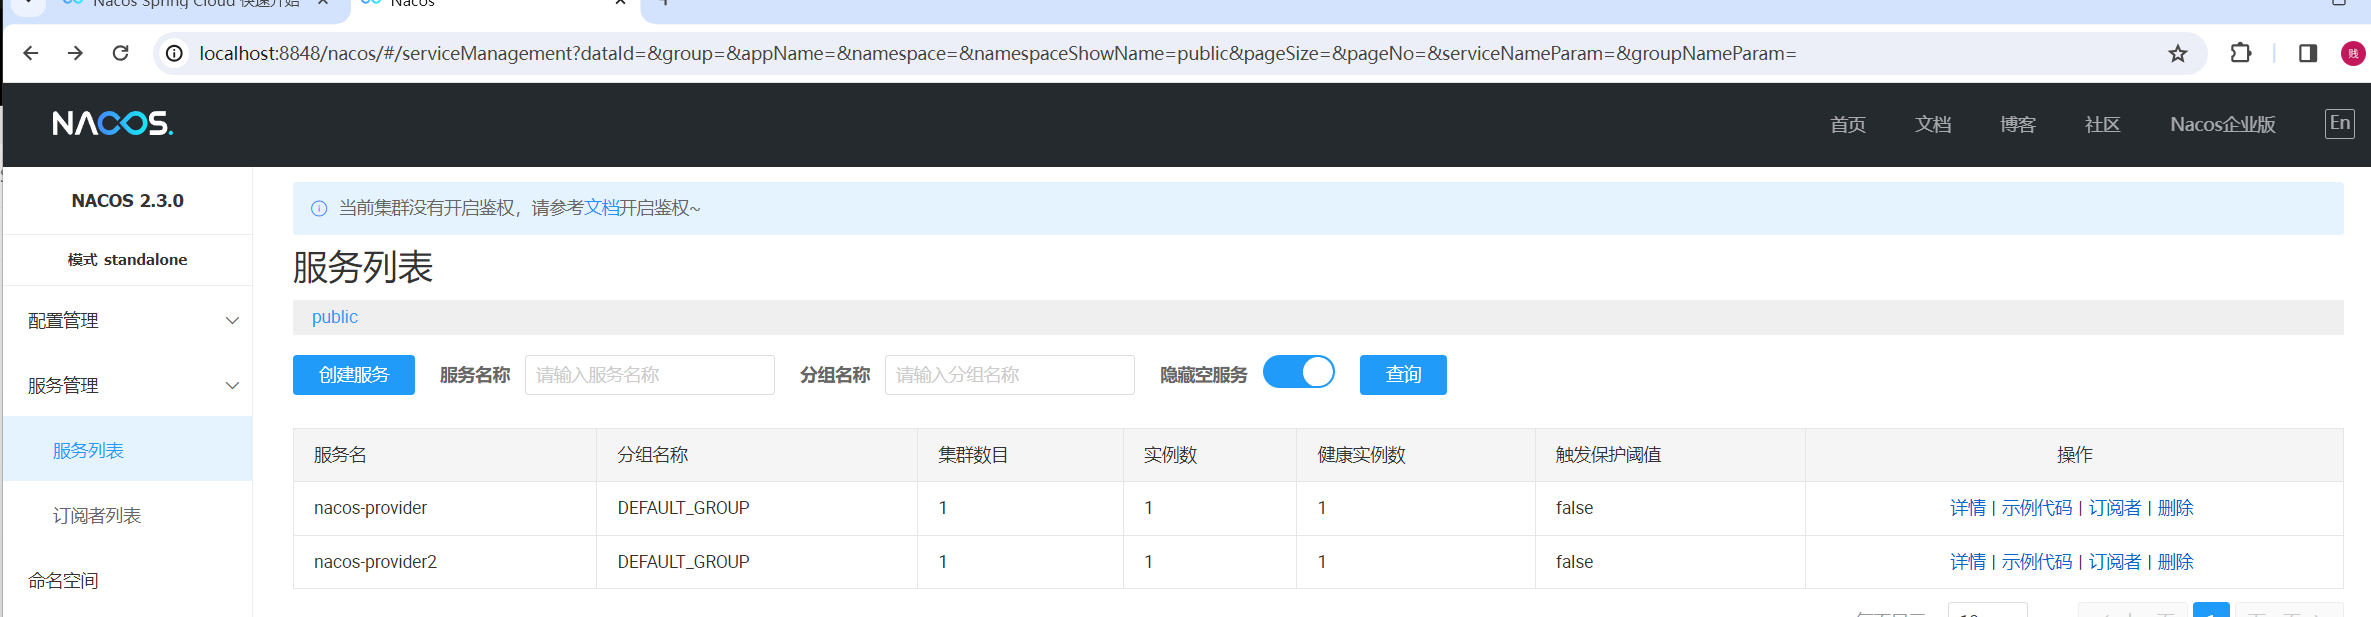Click the 查询 button

pos(1403,375)
